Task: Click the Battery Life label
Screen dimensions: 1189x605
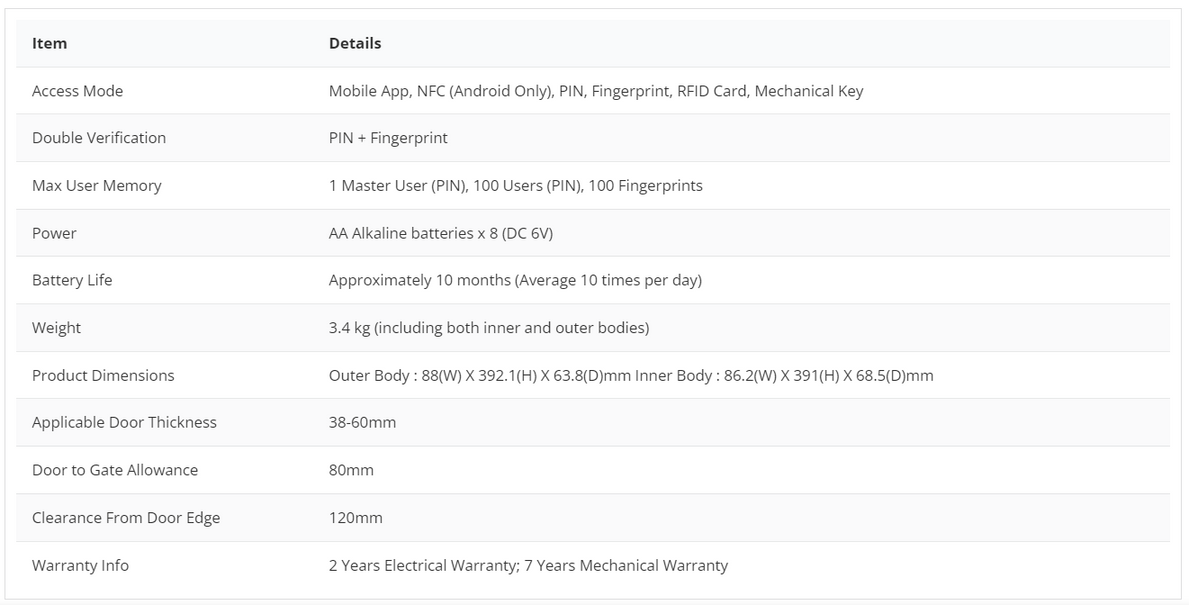Action: [72, 281]
